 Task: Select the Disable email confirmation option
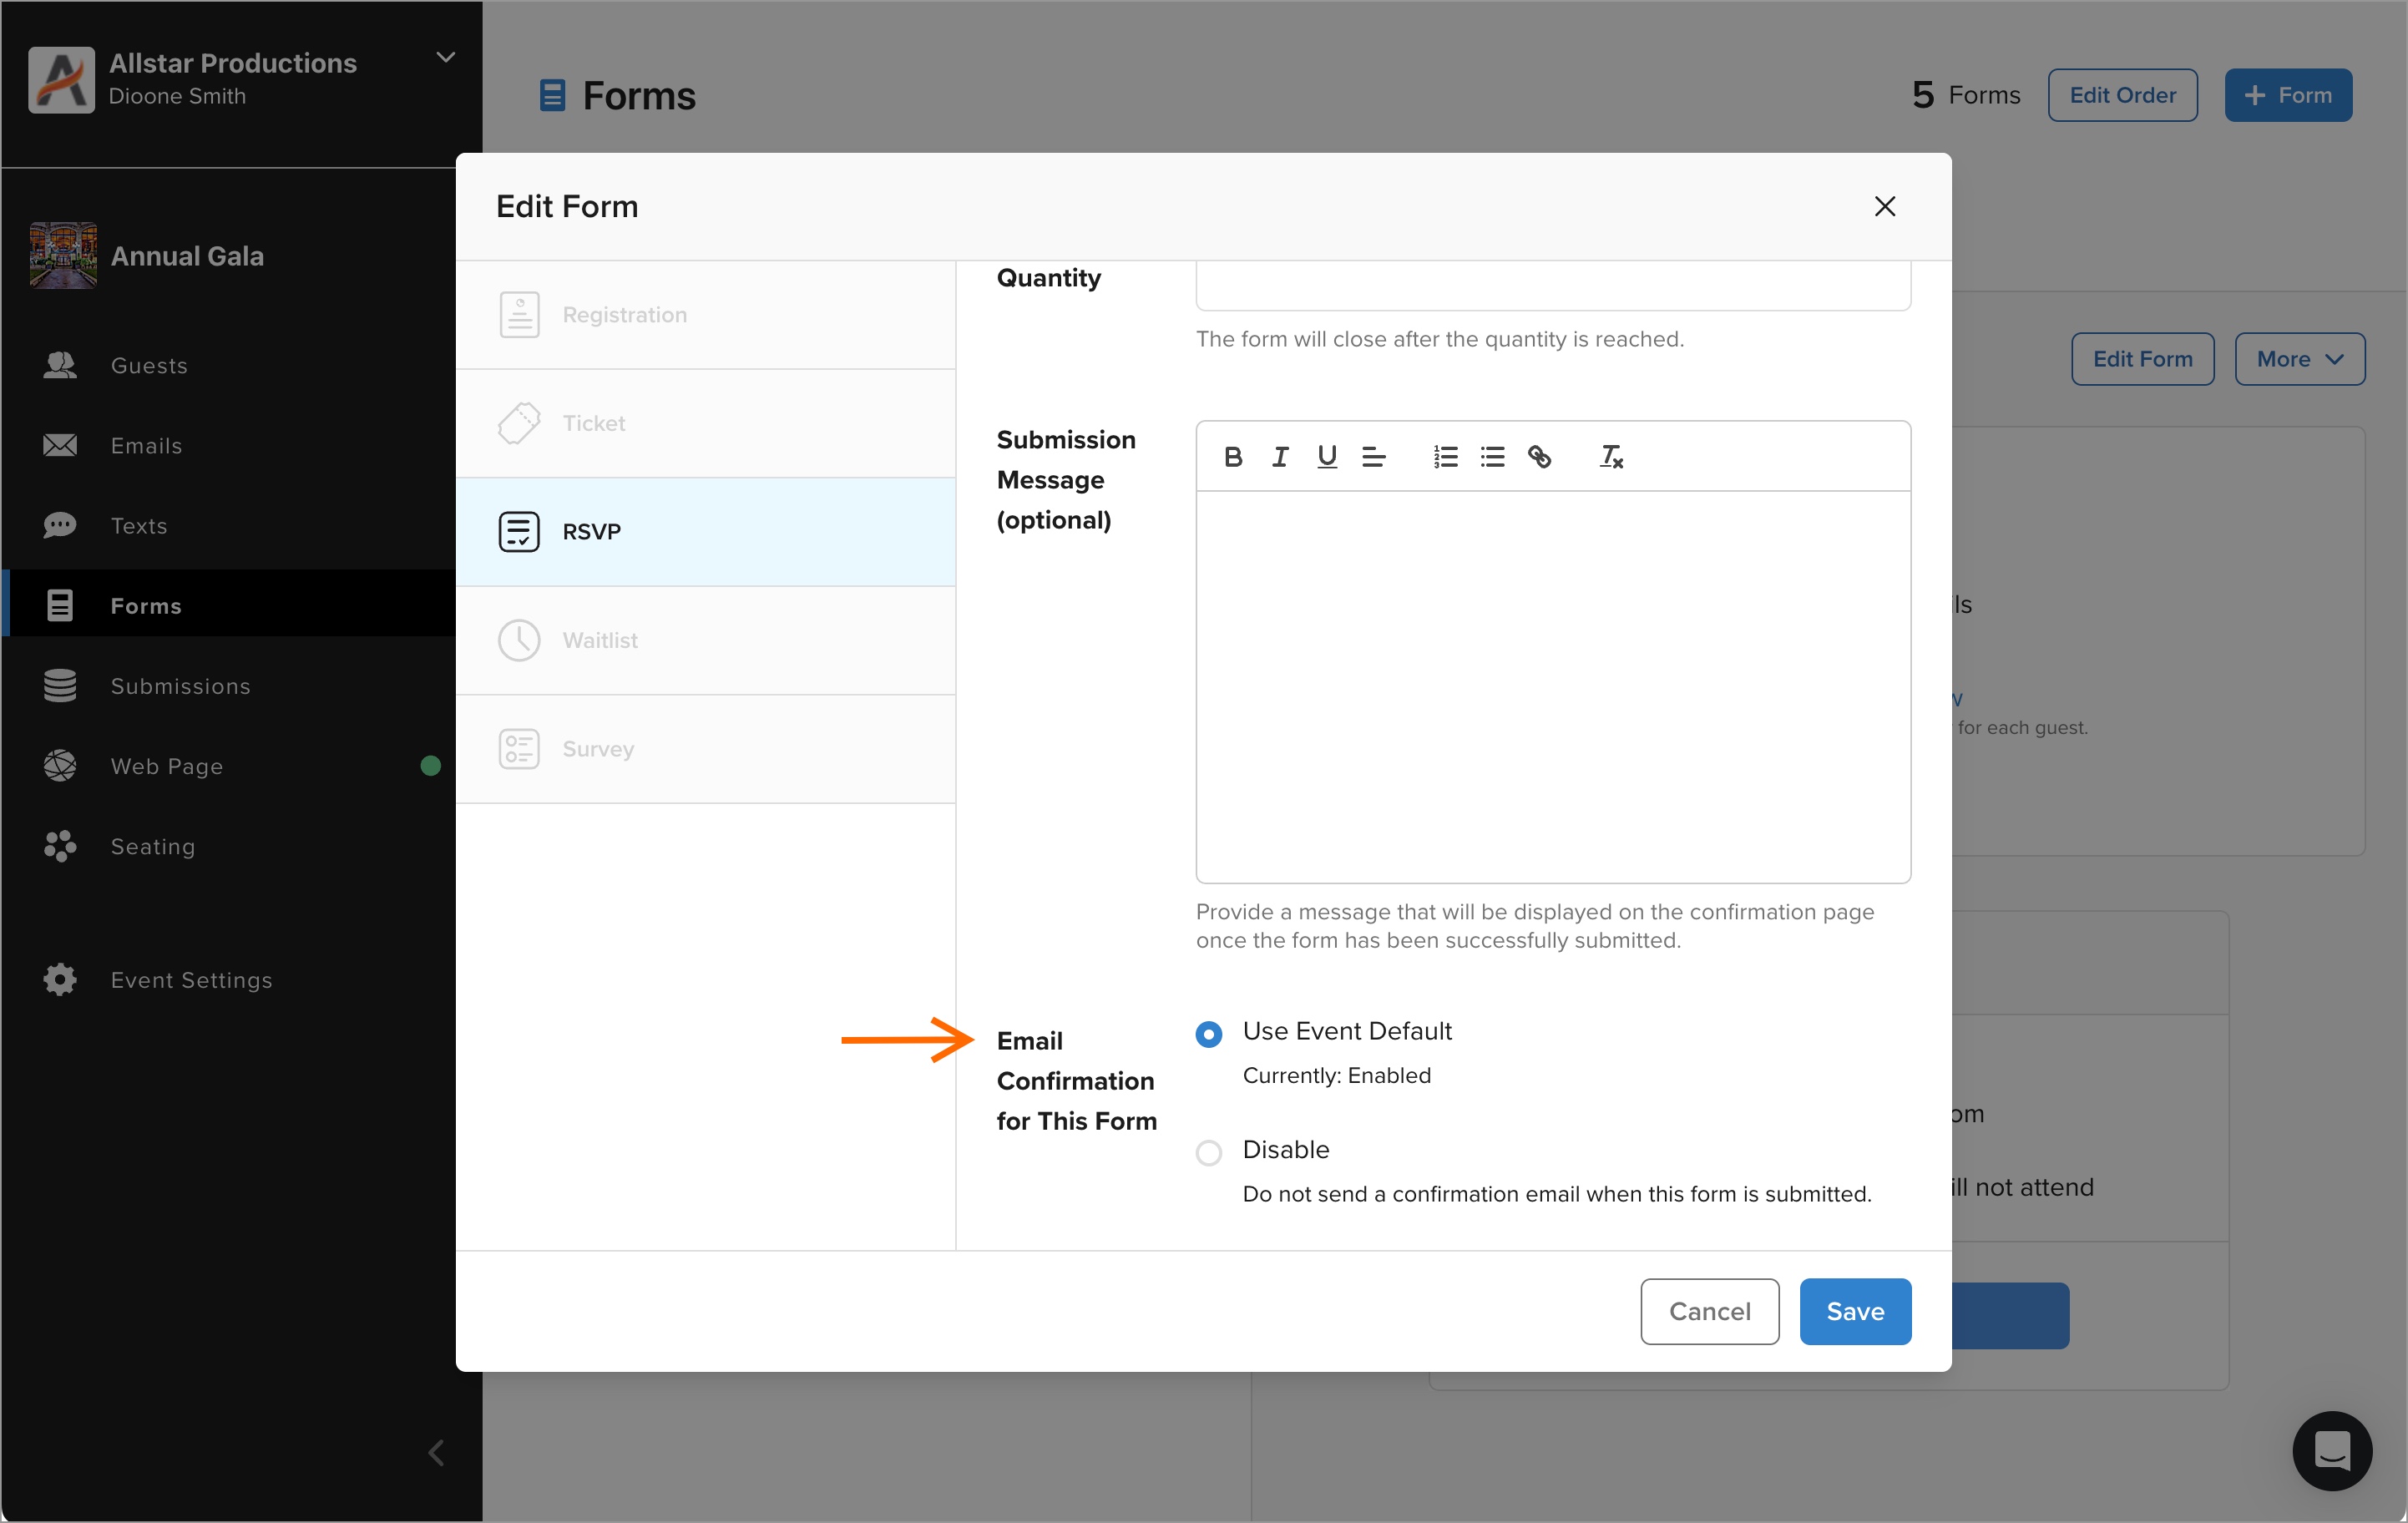1209,1152
